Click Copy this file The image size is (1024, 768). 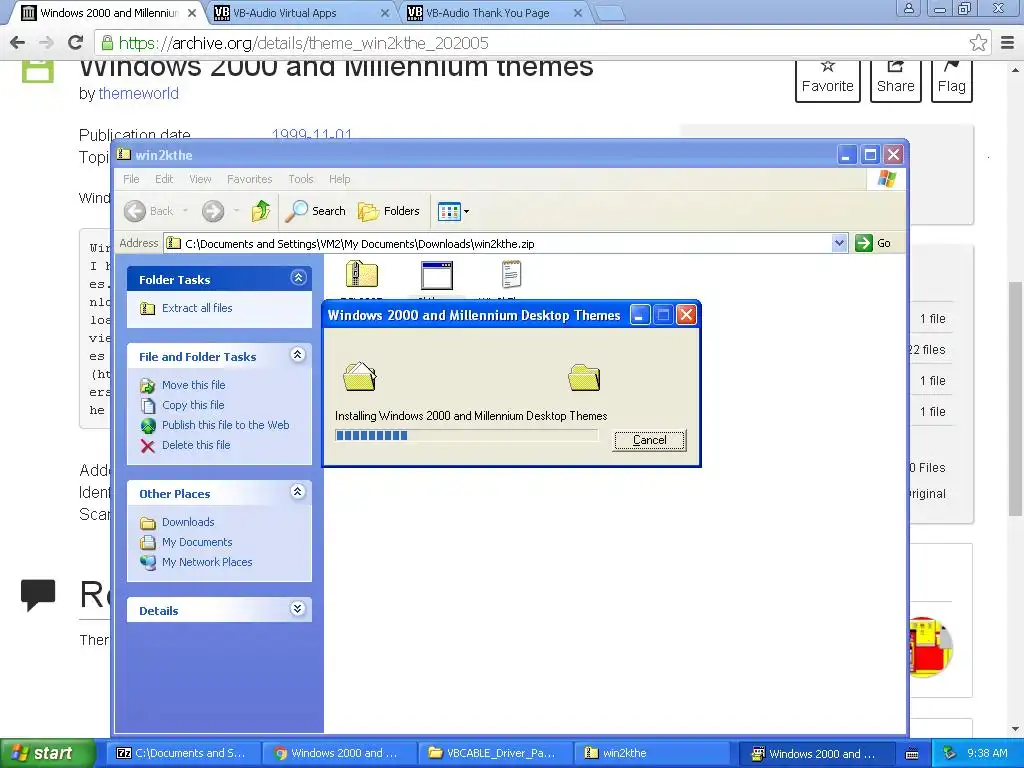[193, 405]
